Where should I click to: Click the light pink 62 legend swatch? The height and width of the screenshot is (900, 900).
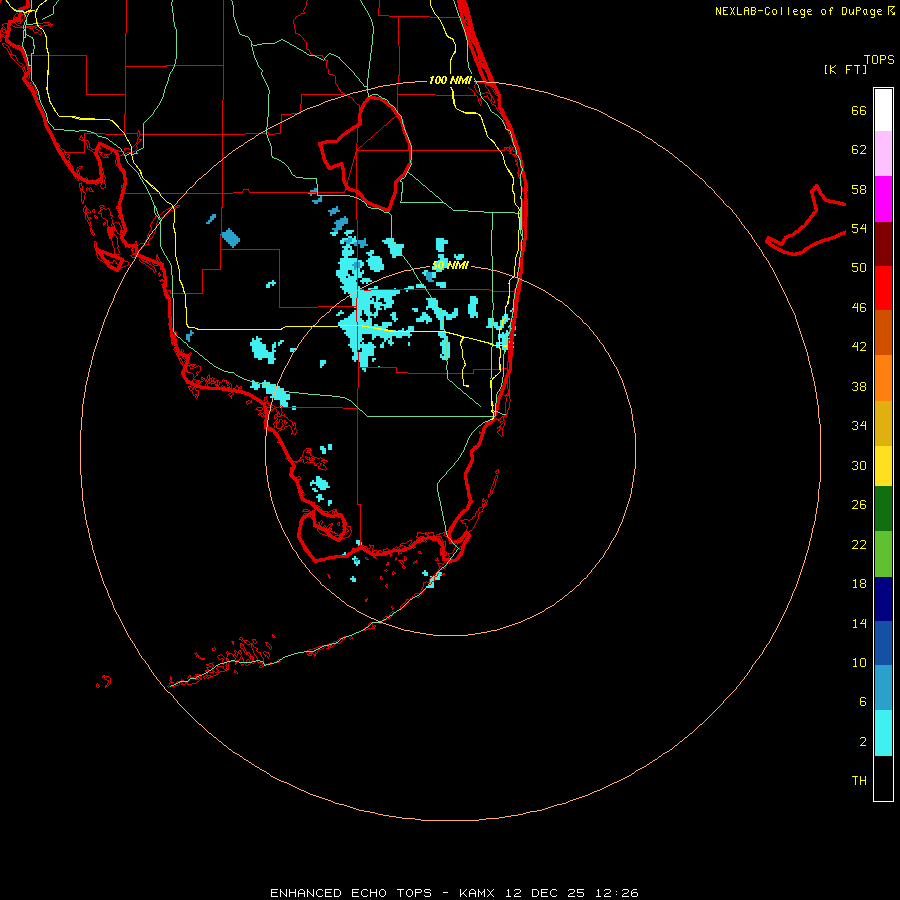(x=883, y=153)
